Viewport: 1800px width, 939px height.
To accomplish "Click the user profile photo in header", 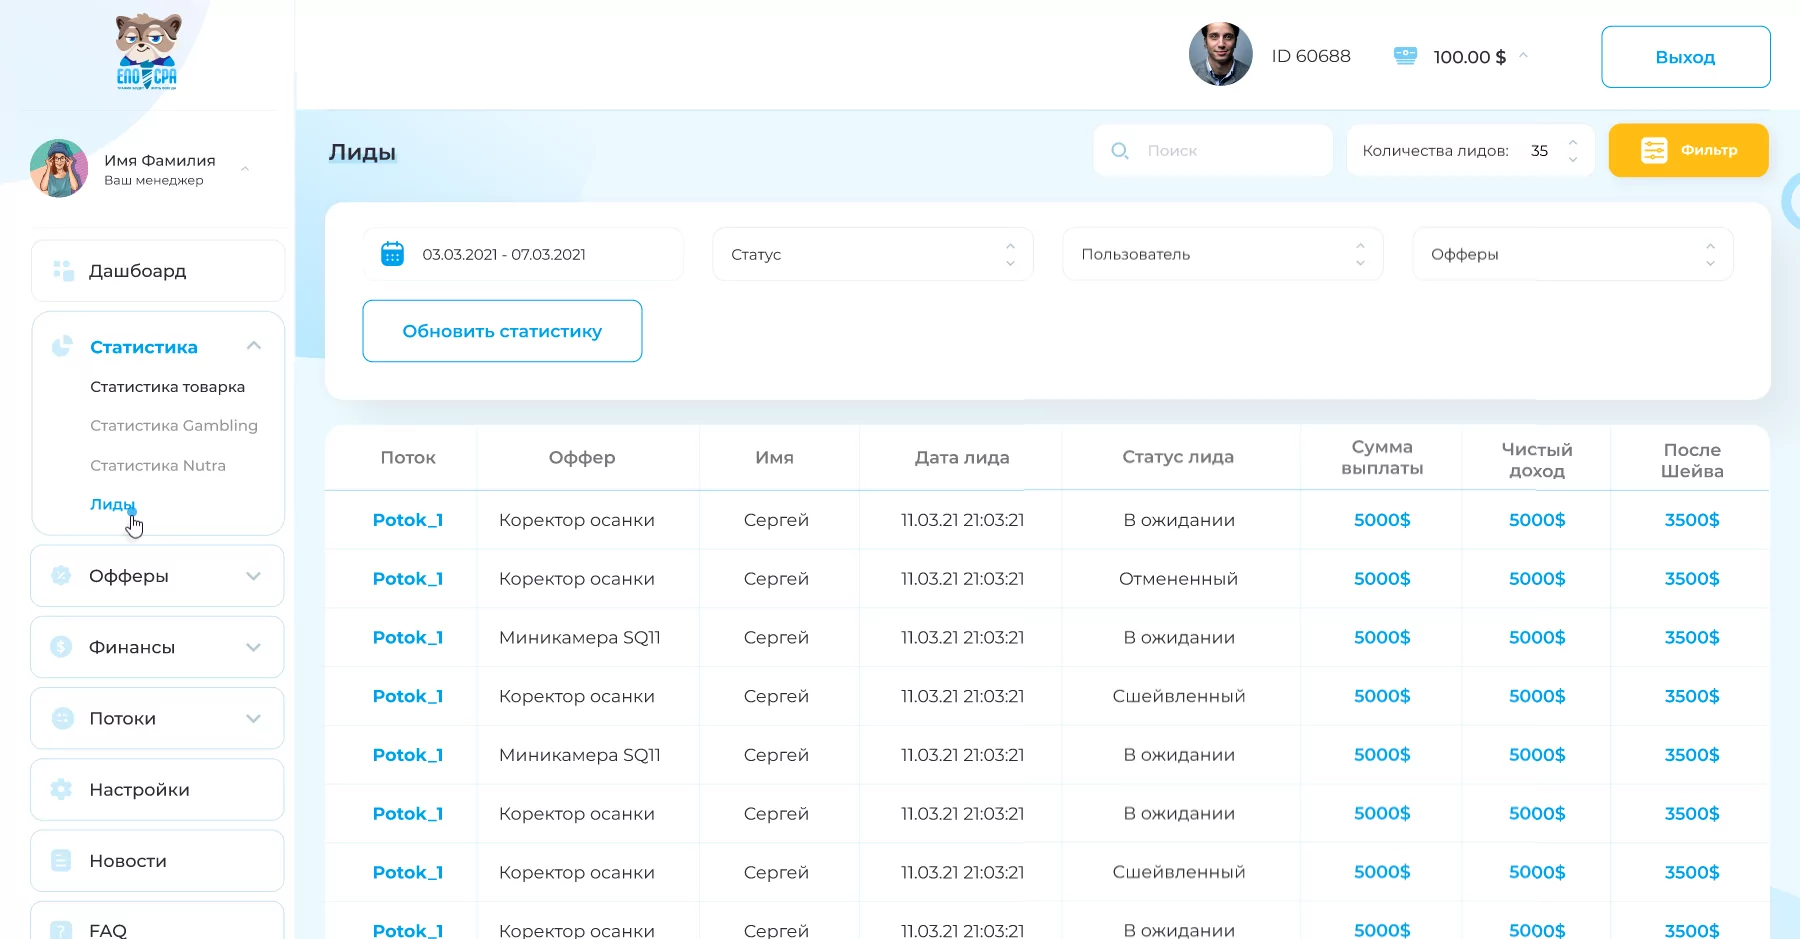I will tap(1220, 54).
